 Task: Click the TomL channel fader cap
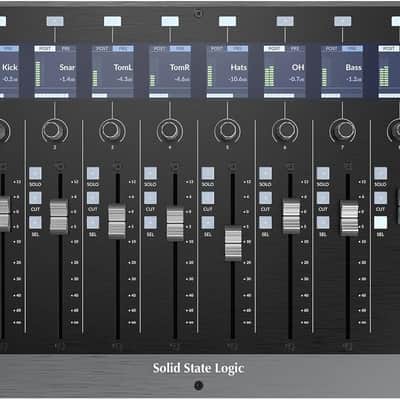pos(117,220)
